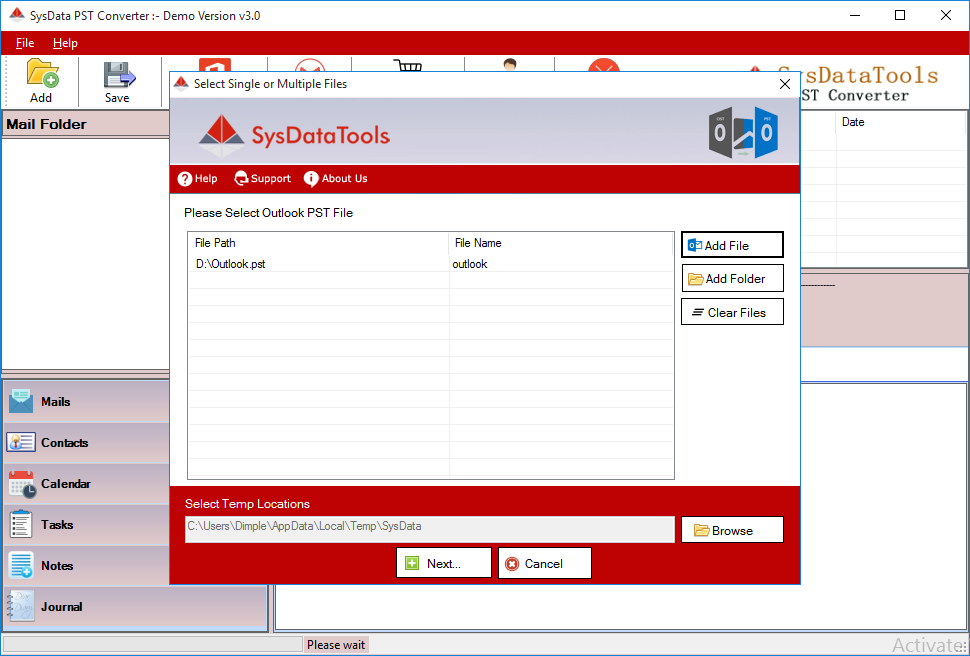Click Next to continue conversion
This screenshot has width=970, height=656.
443,562
